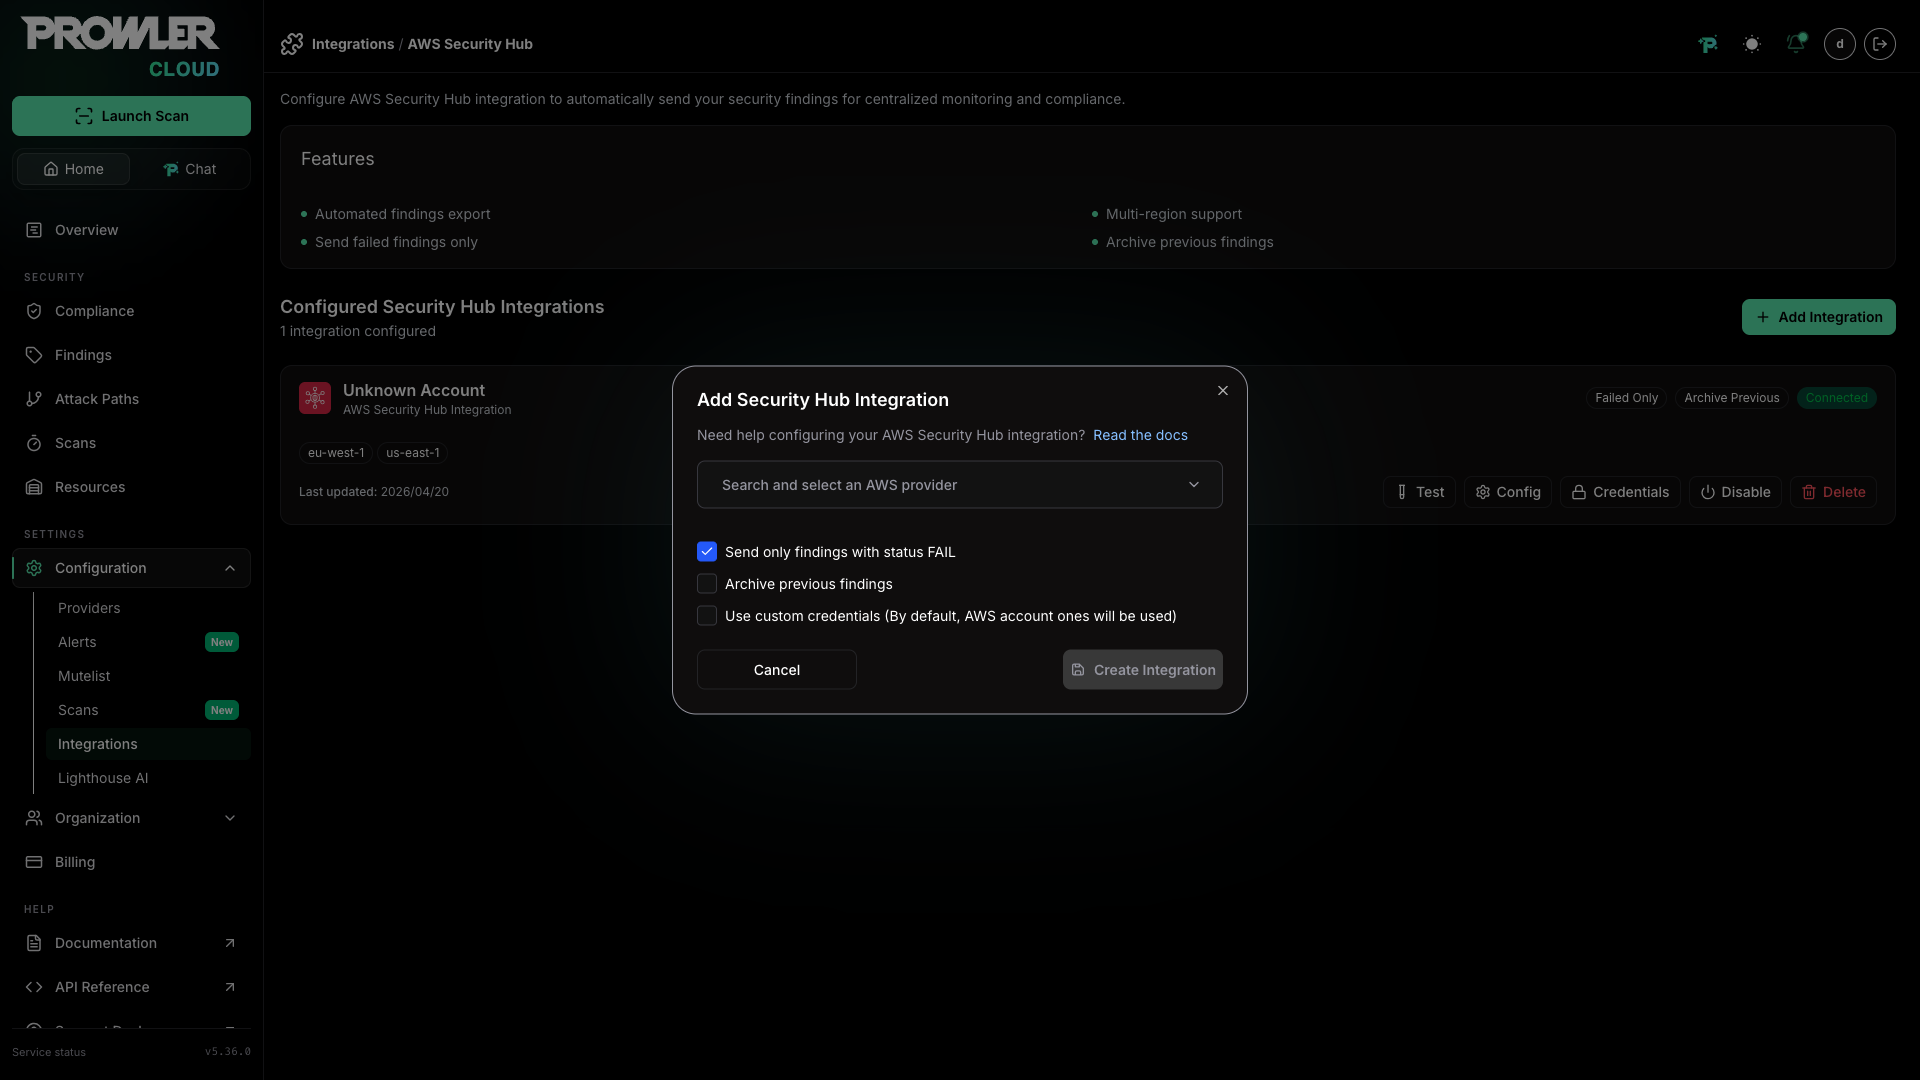
Task: Open the Read the docs link
Action: pyautogui.click(x=1140, y=435)
